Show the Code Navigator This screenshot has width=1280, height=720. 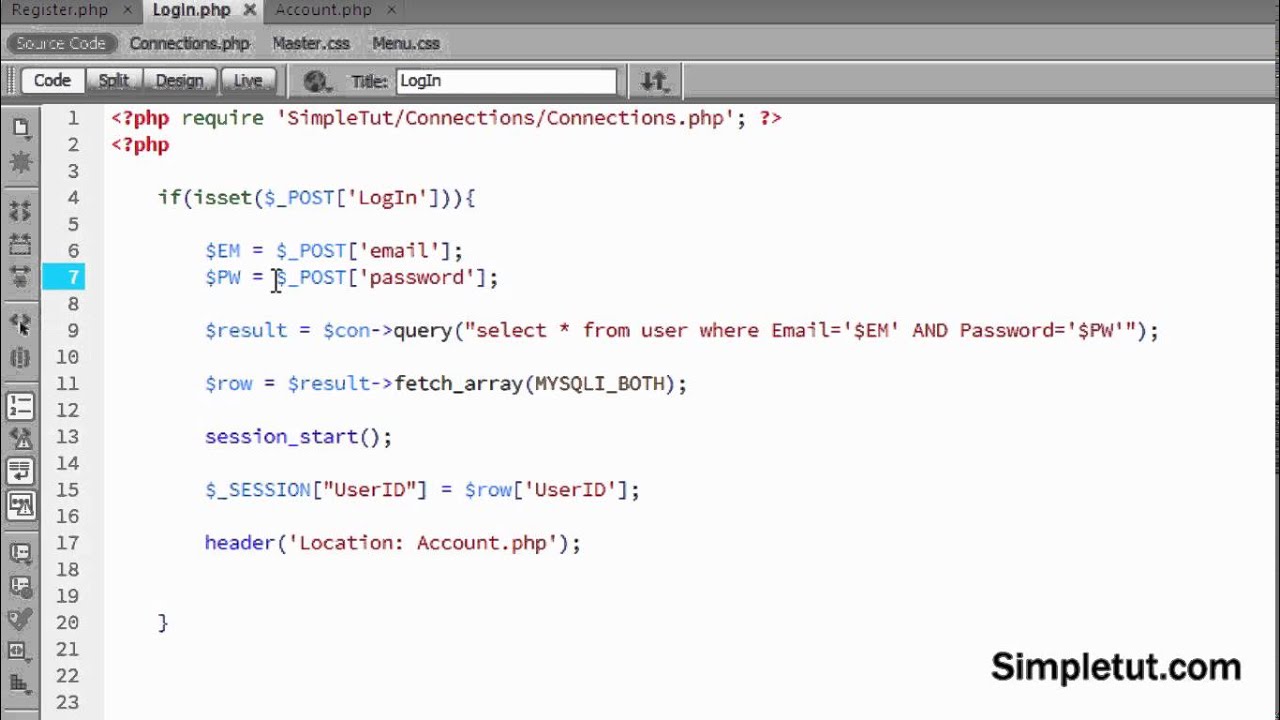pyautogui.click(x=21, y=162)
